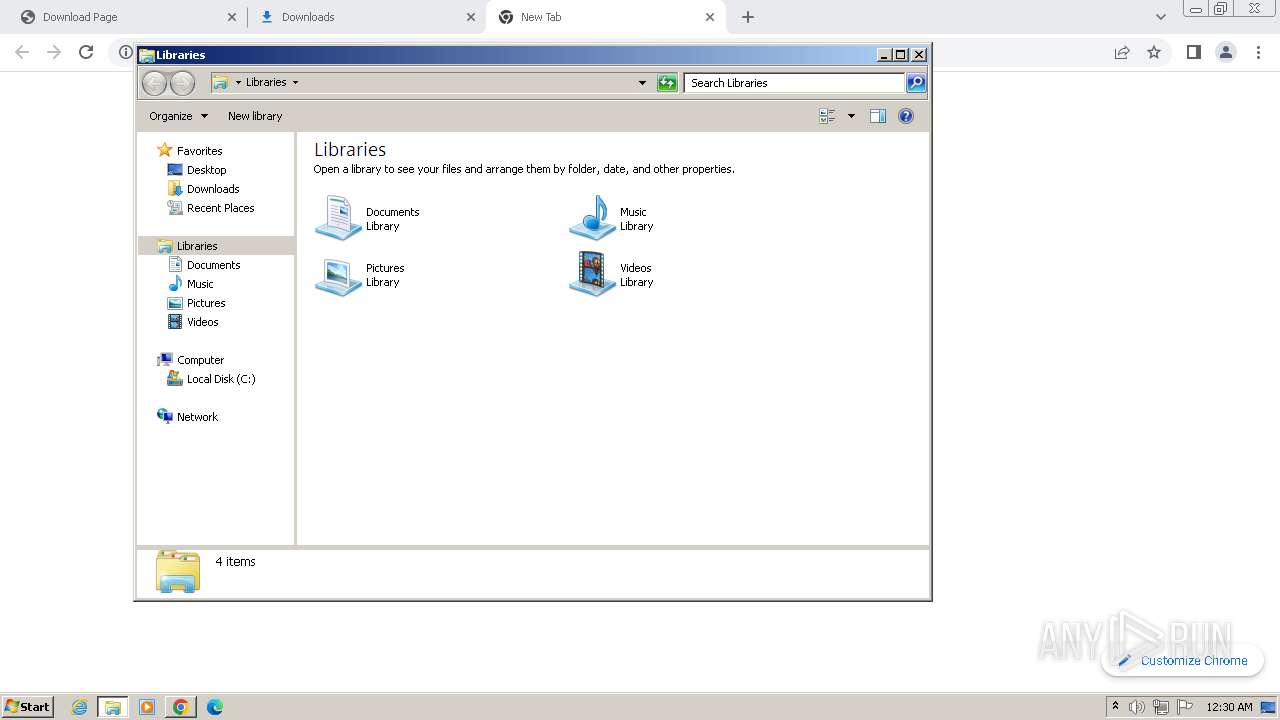Close the Download Page tab
The height and width of the screenshot is (720, 1280).
tap(232, 17)
